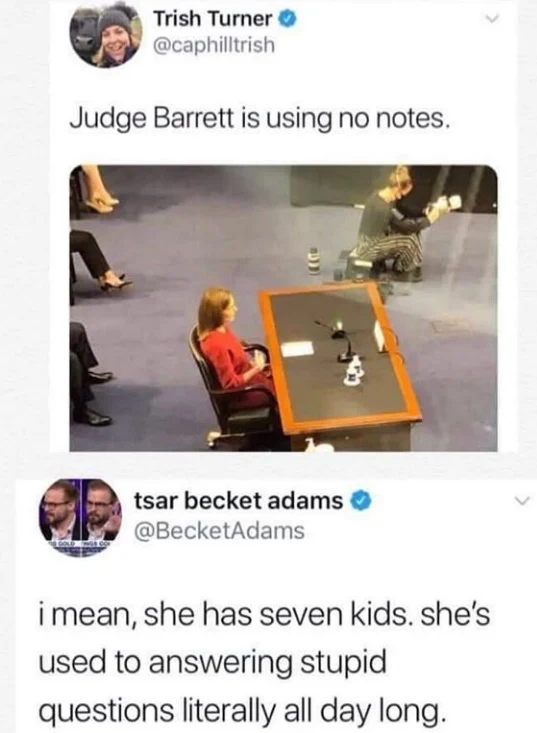The image size is (537, 733).
Task: Click the water bottles on the desk
Action: 354,371
